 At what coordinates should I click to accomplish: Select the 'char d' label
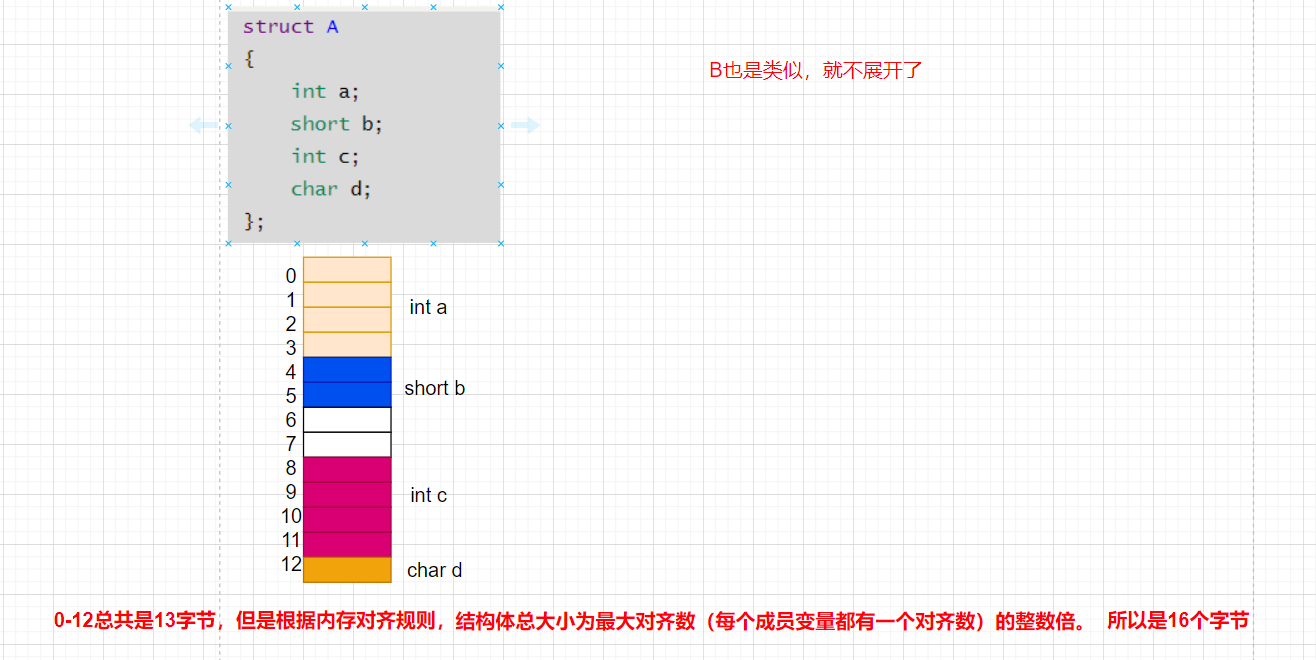click(435, 570)
